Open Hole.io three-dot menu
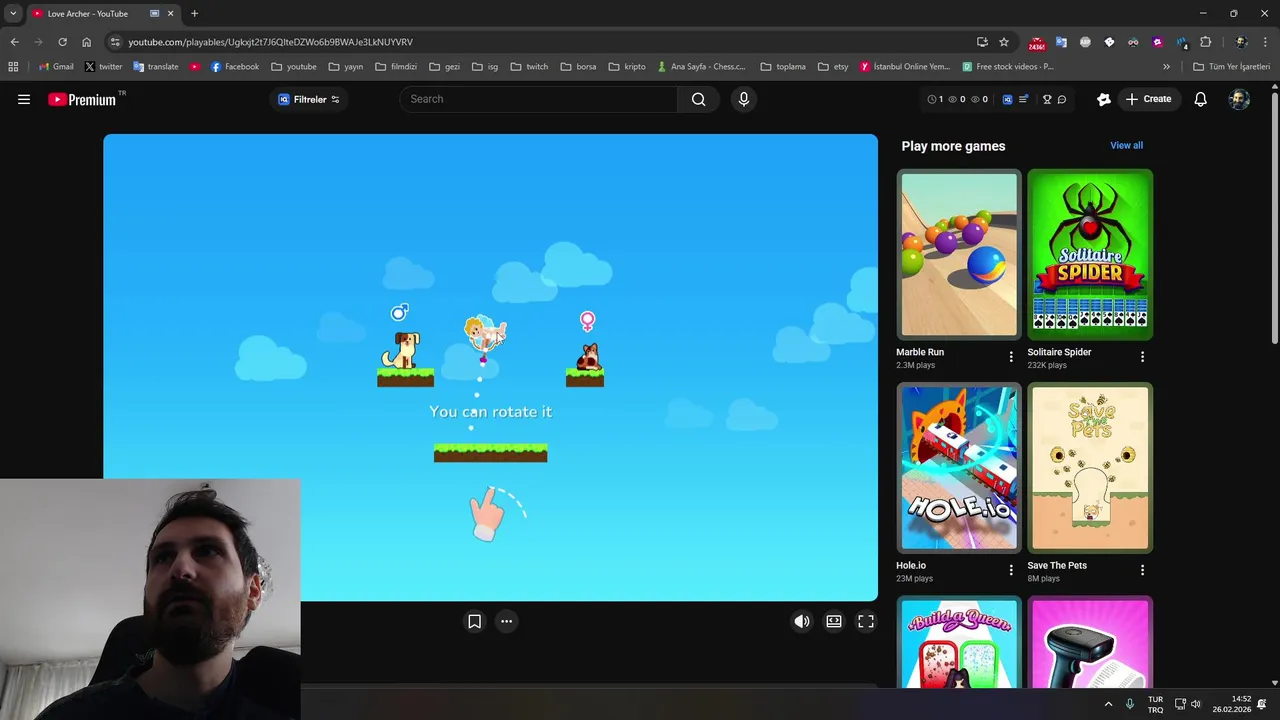Screen dimensions: 1280x720 click(1011, 570)
